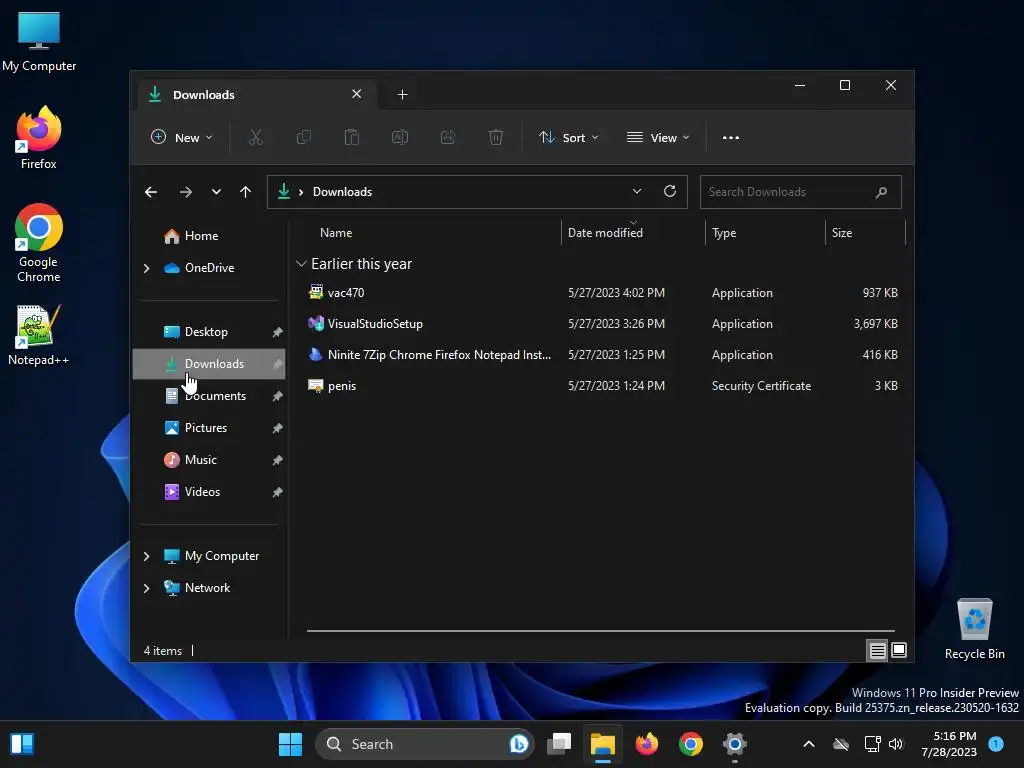1024x768 pixels.
Task: Open Settings gear in taskbar
Action: click(735, 744)
